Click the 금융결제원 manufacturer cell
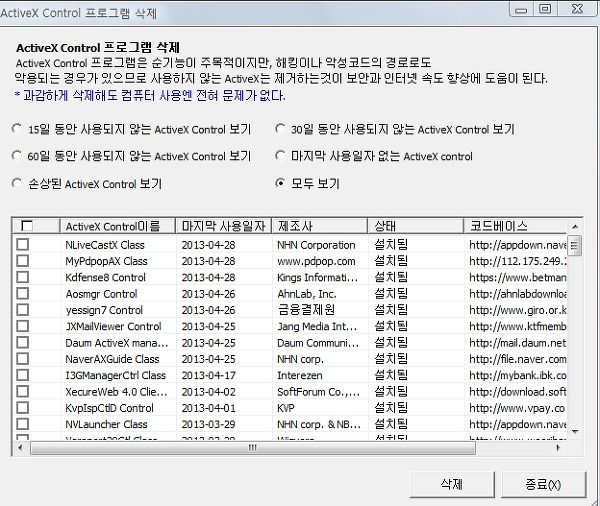The width and height of the screenshot is (600, 506). pyautogui.click(x=306, y=310)
